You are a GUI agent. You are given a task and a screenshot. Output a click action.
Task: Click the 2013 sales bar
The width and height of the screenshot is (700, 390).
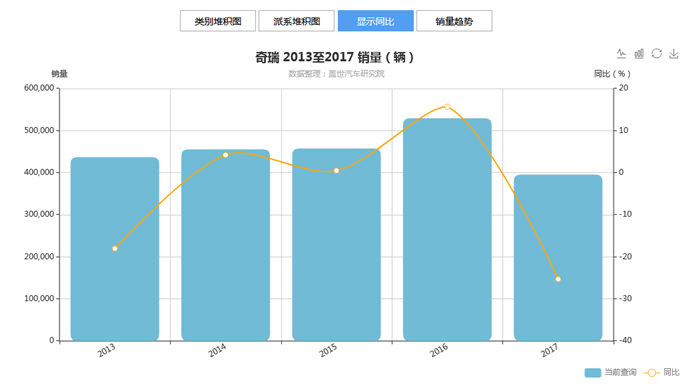pos(115,249)
